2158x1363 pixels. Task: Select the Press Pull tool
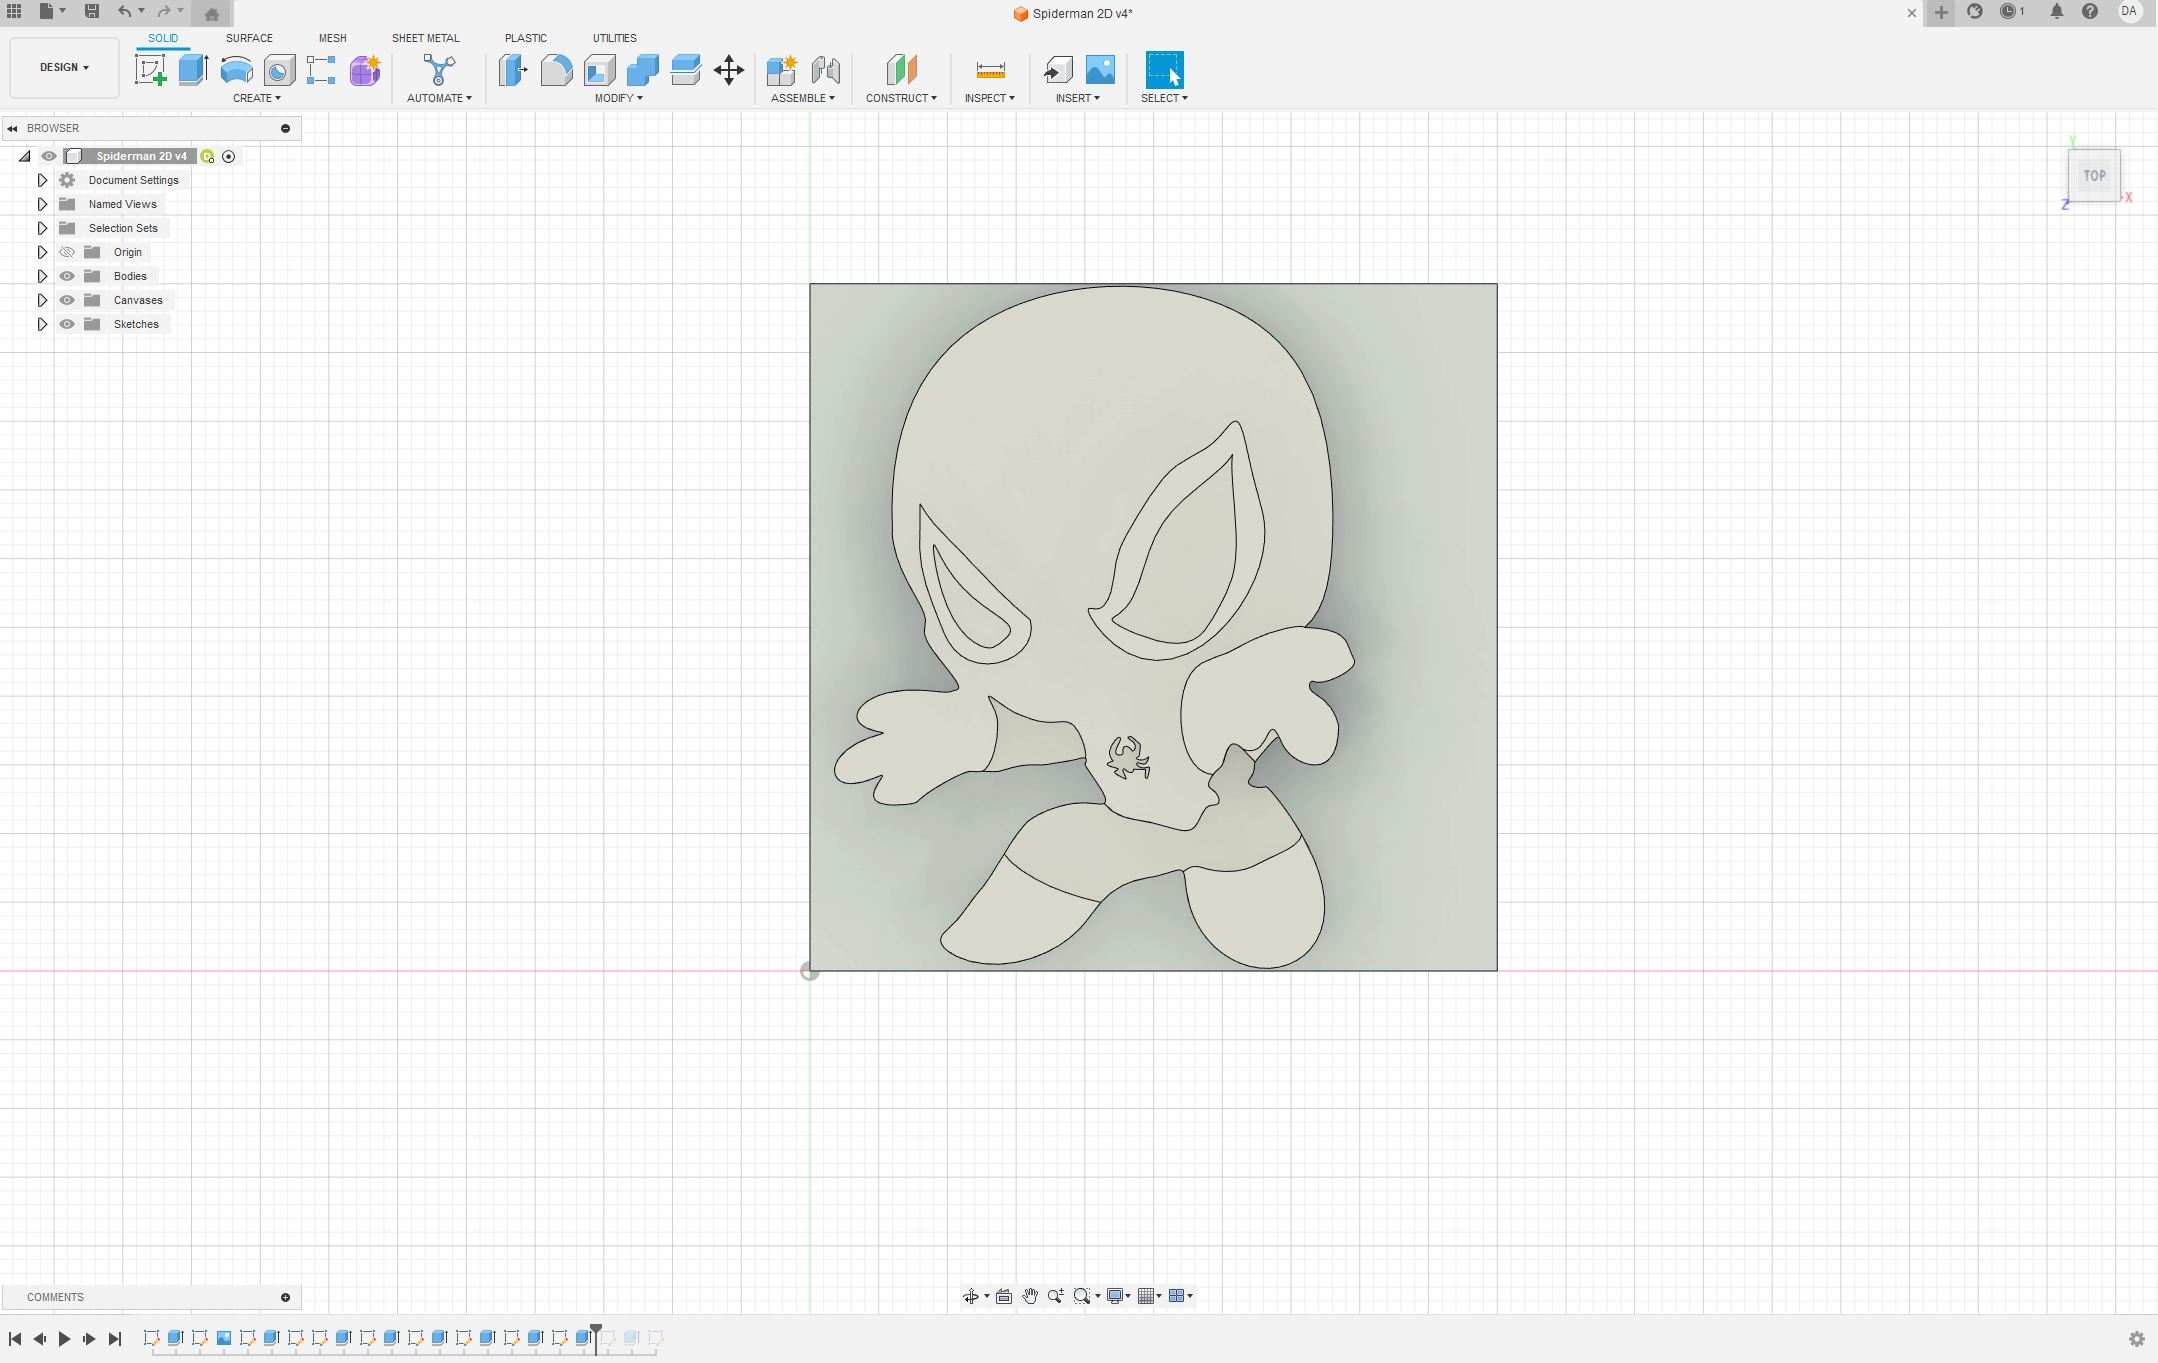click(x=513, y=70)
